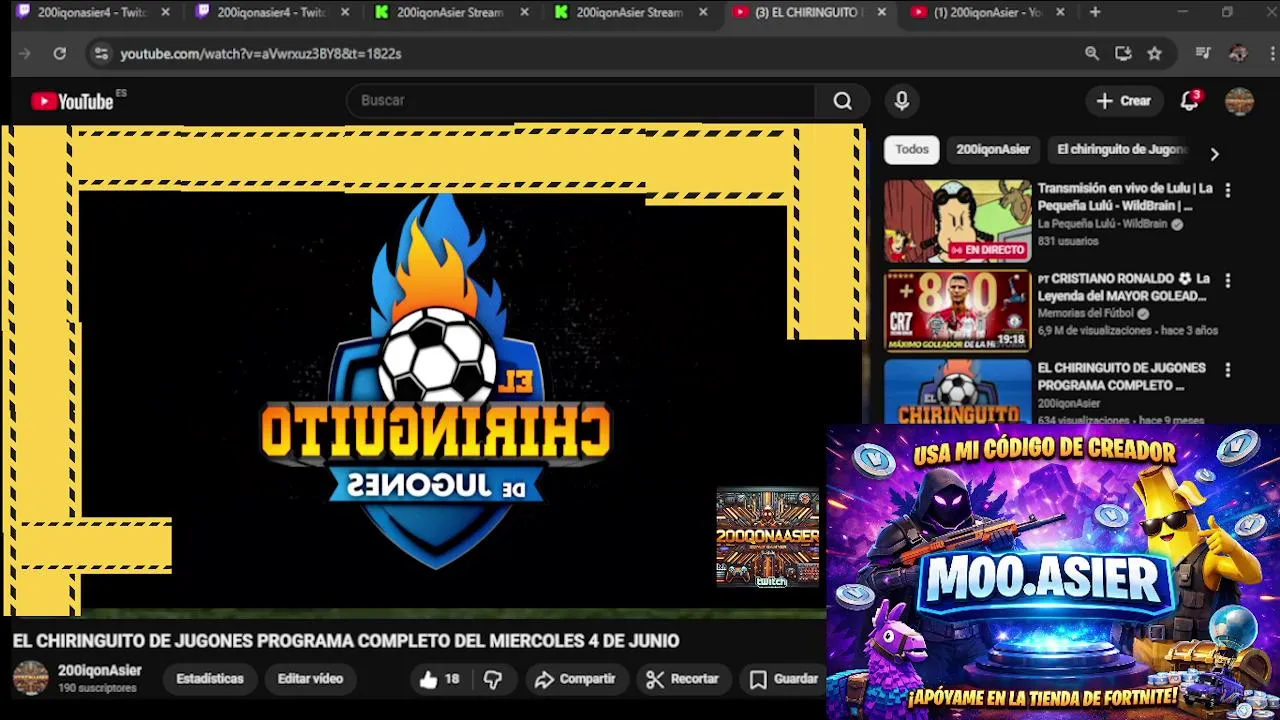This screenshot has height=720, width=1280.
Task: Click the Editar vídeo button
Action: pyautogui.click(x=310, y=679)
